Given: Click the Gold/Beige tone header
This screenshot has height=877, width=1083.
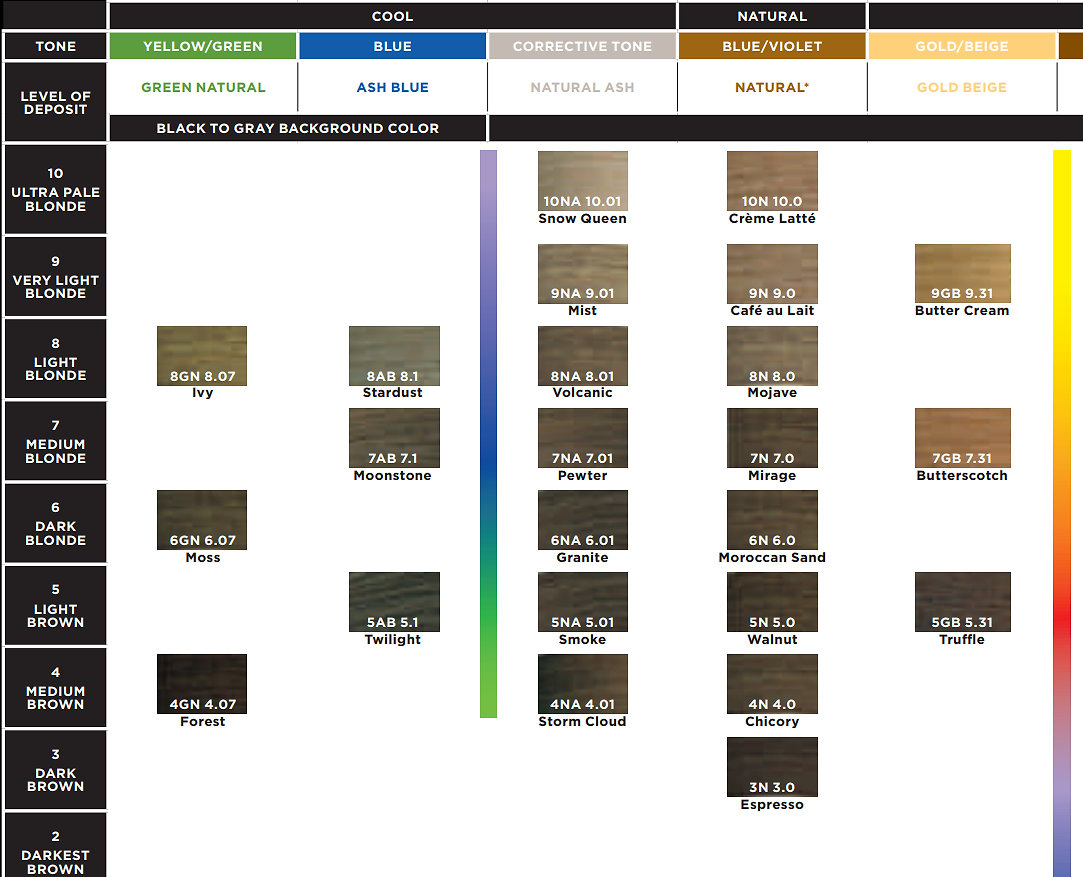Looking at the screenshot, I should (x=961, y=46).
